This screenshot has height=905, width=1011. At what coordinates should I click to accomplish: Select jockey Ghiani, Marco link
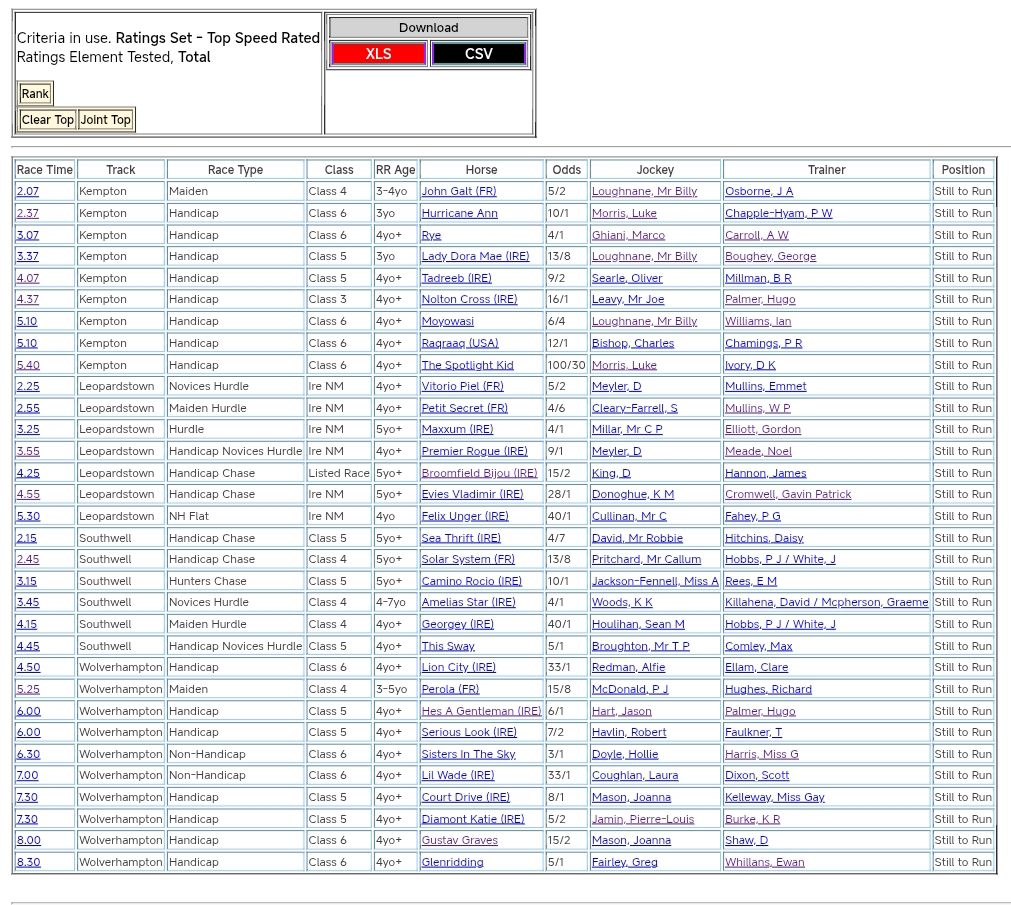coord(628,235)
